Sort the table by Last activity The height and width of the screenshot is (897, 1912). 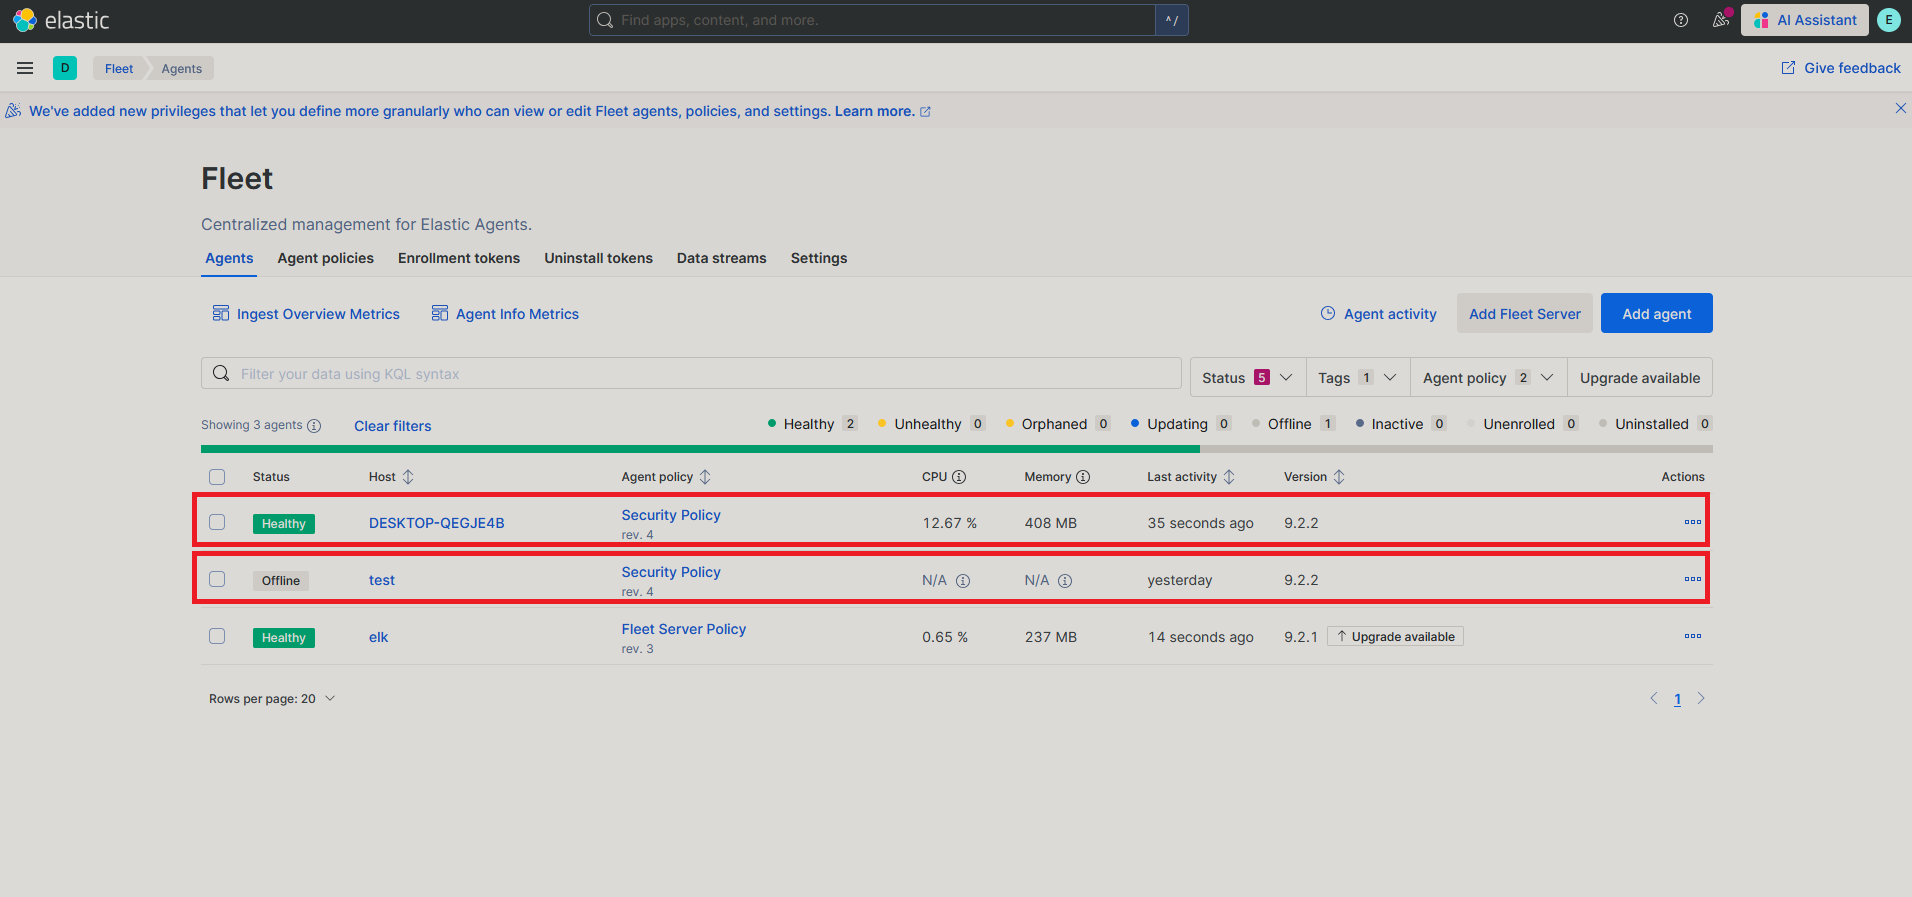[x=1191, y=477]
